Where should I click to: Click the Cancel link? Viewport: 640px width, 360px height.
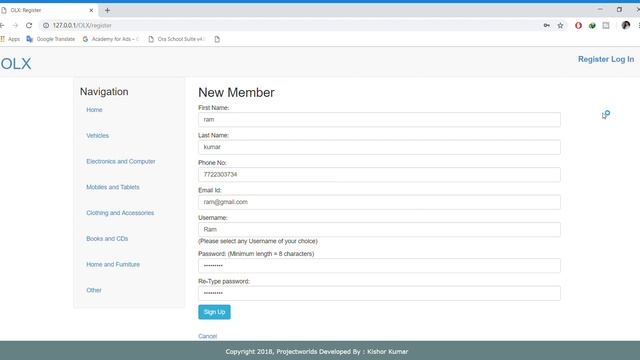207,336
